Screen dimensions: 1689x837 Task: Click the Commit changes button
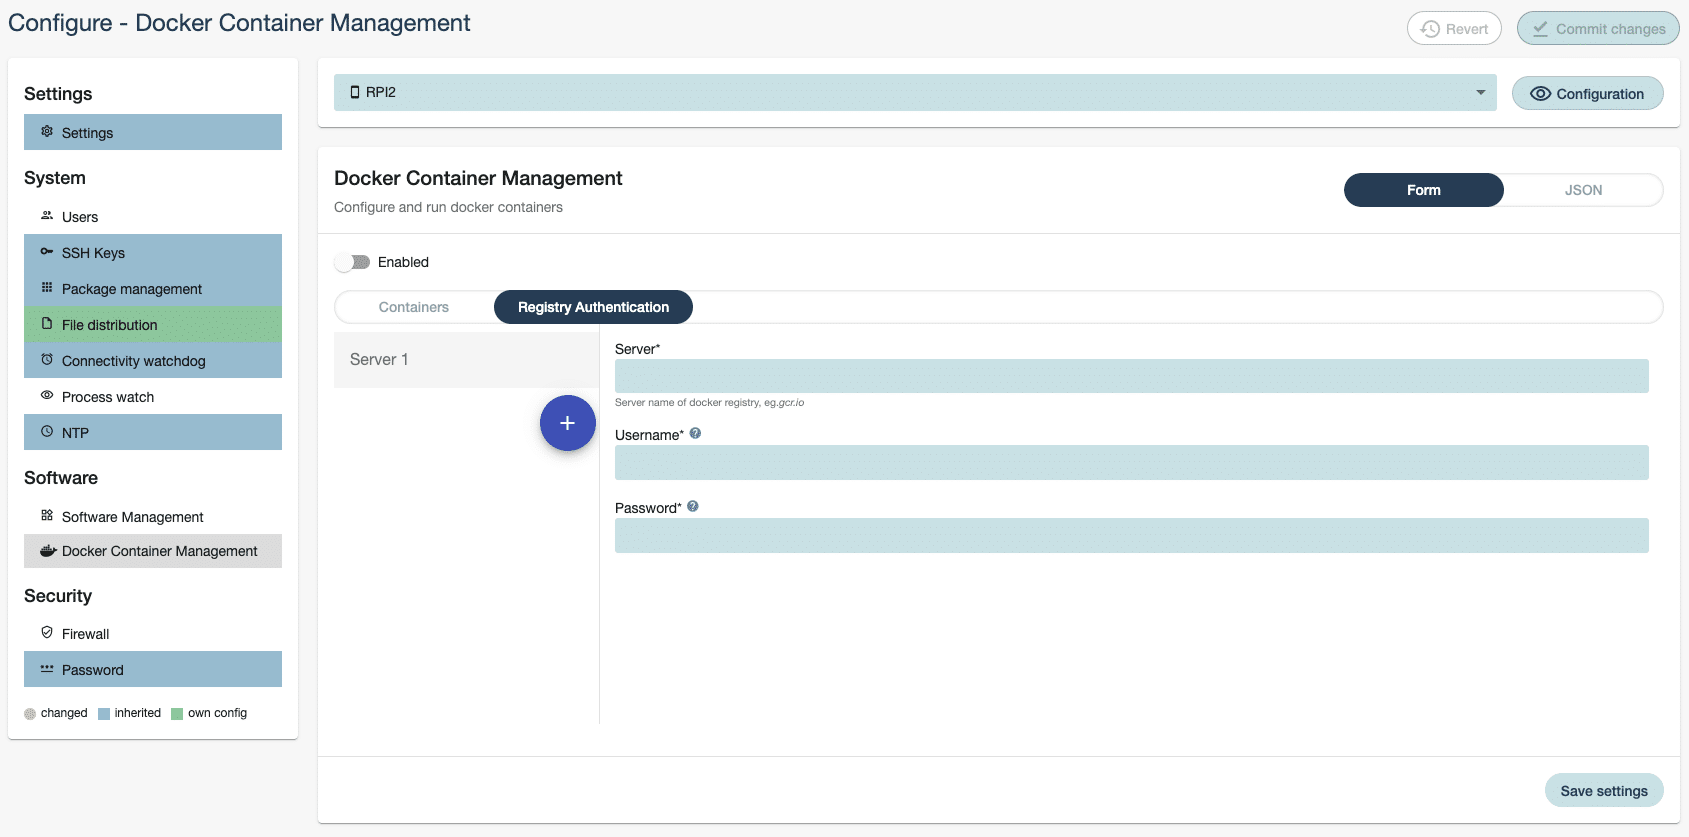click(1597, 29)
